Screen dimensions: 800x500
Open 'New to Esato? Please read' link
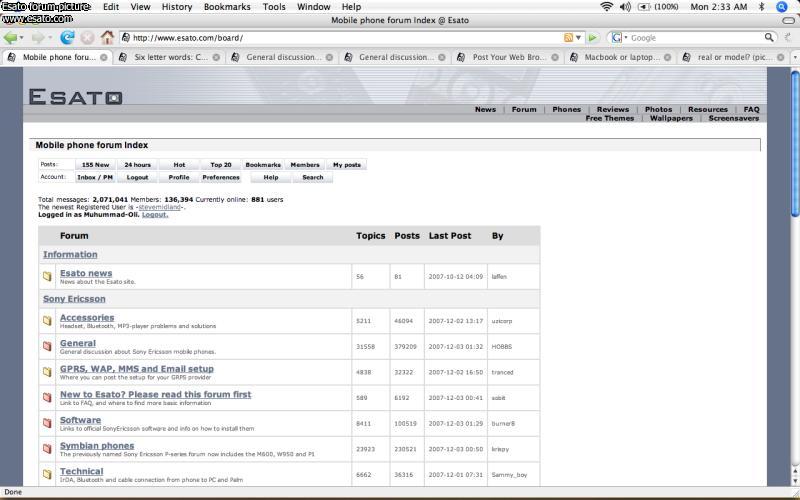(156, 394)
